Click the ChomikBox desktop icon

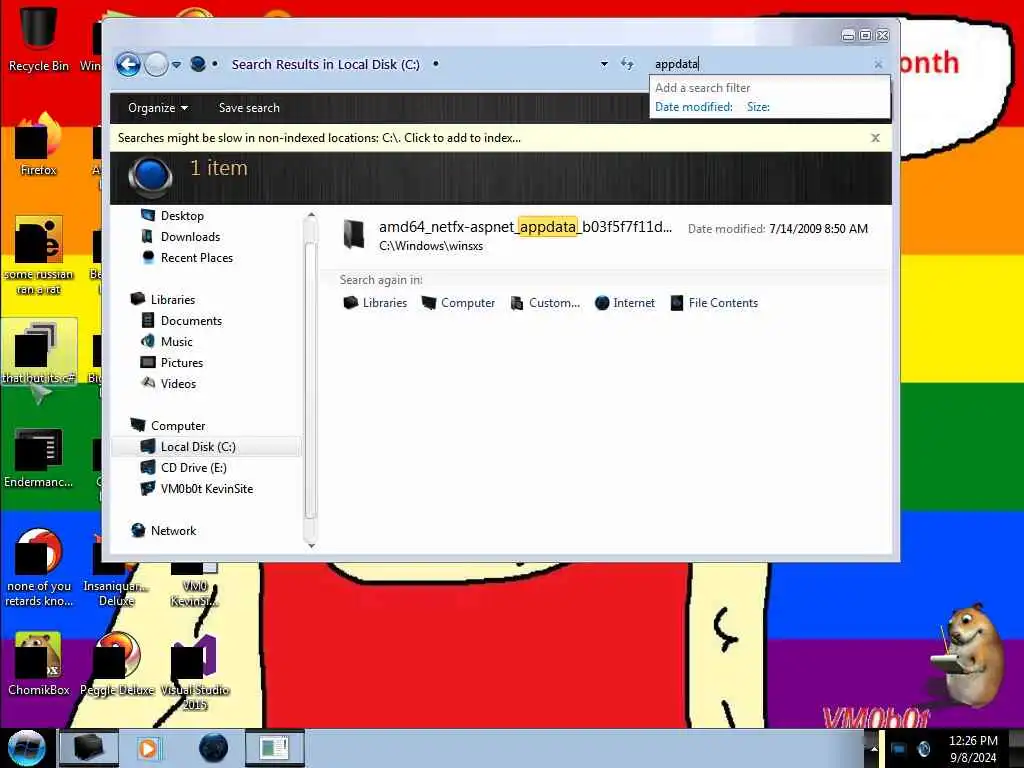point(39,663)
